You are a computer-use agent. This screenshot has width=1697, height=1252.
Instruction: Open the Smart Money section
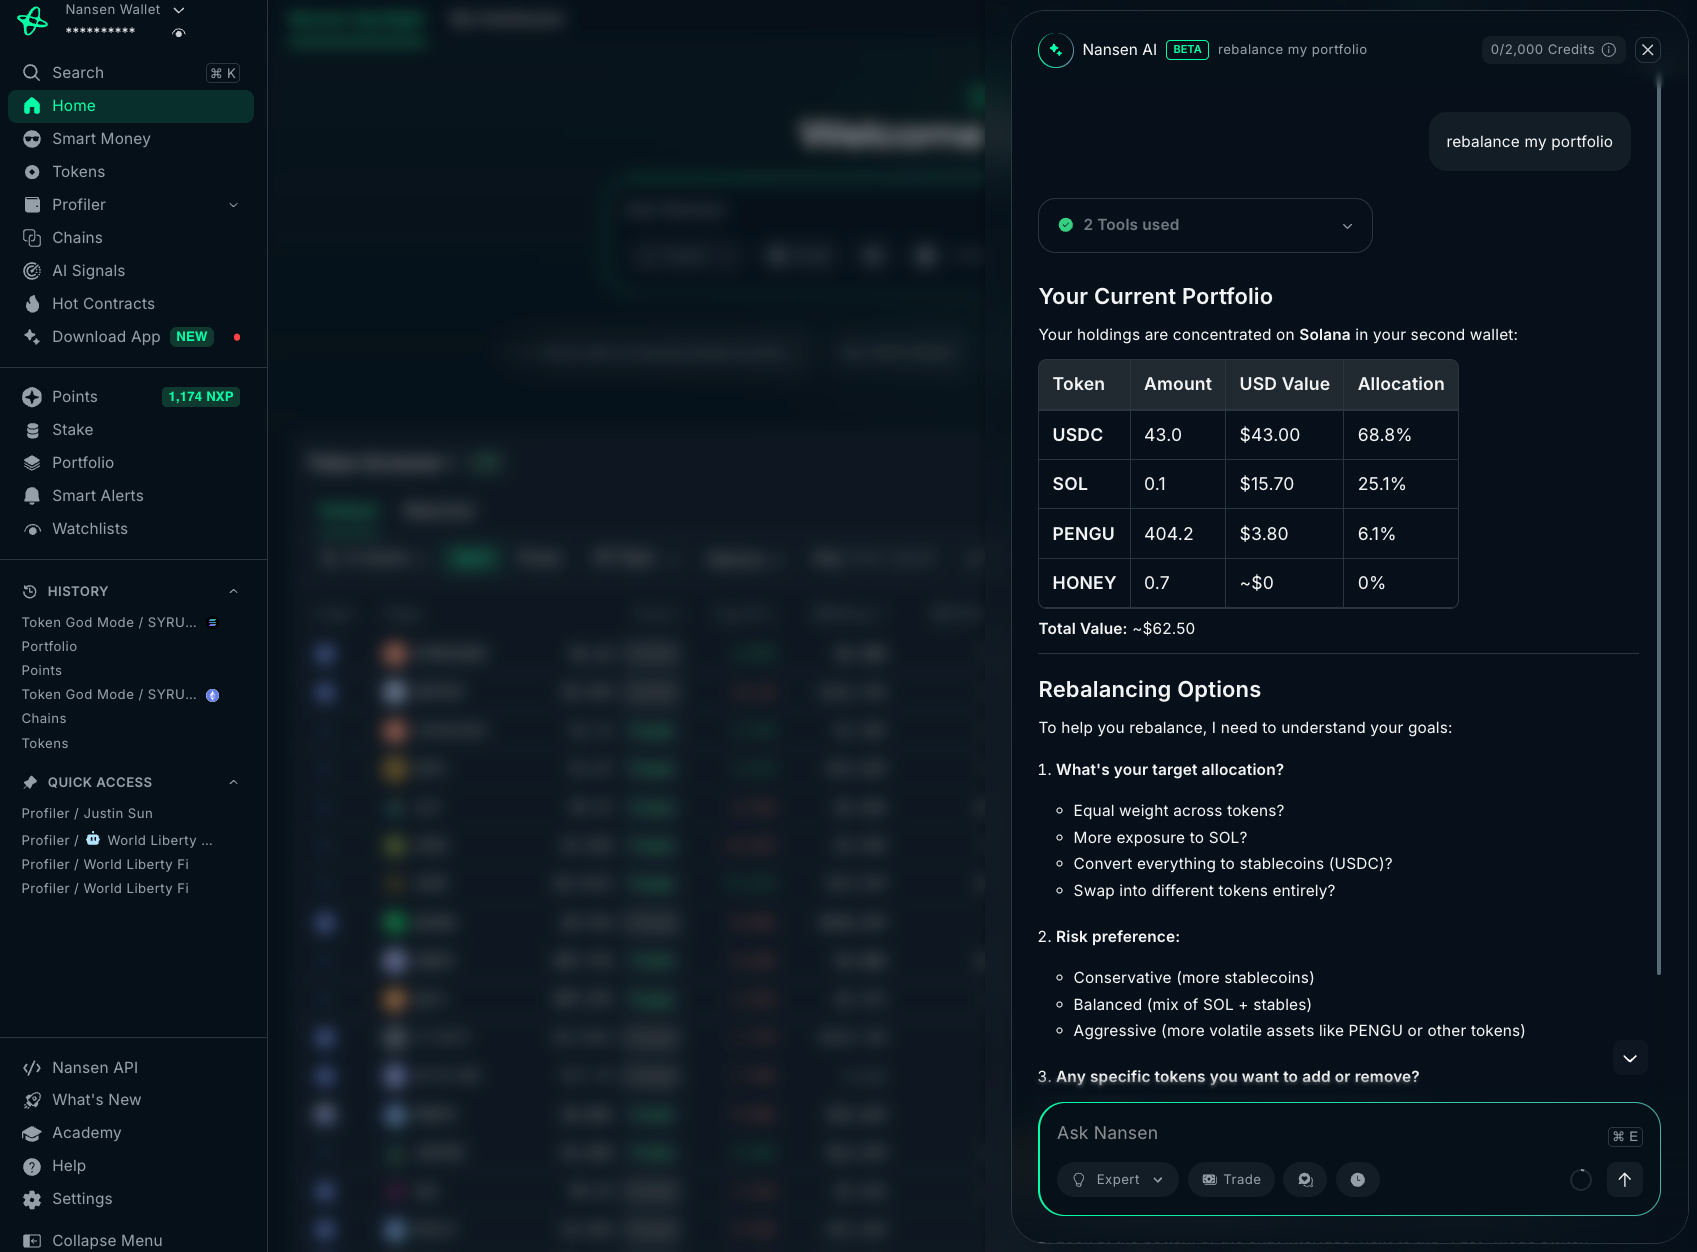click(x=101, y=139)
